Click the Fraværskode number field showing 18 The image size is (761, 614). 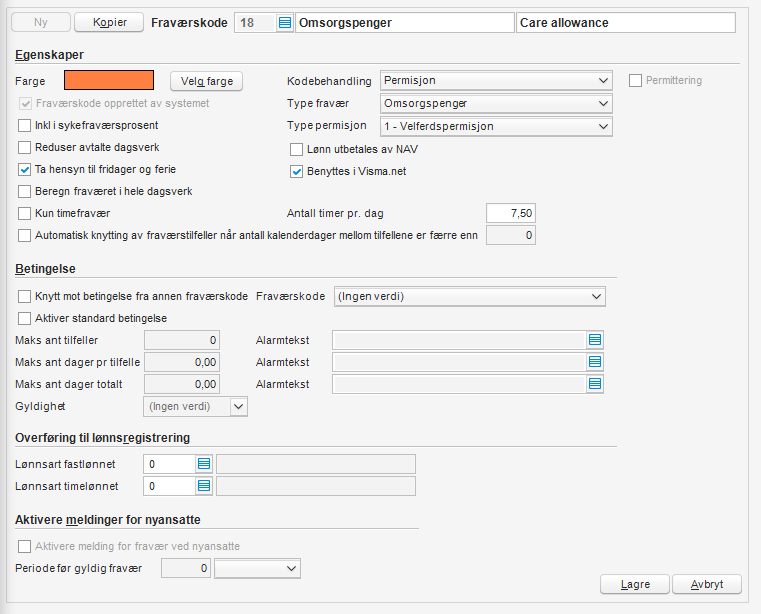pos(256,23)
